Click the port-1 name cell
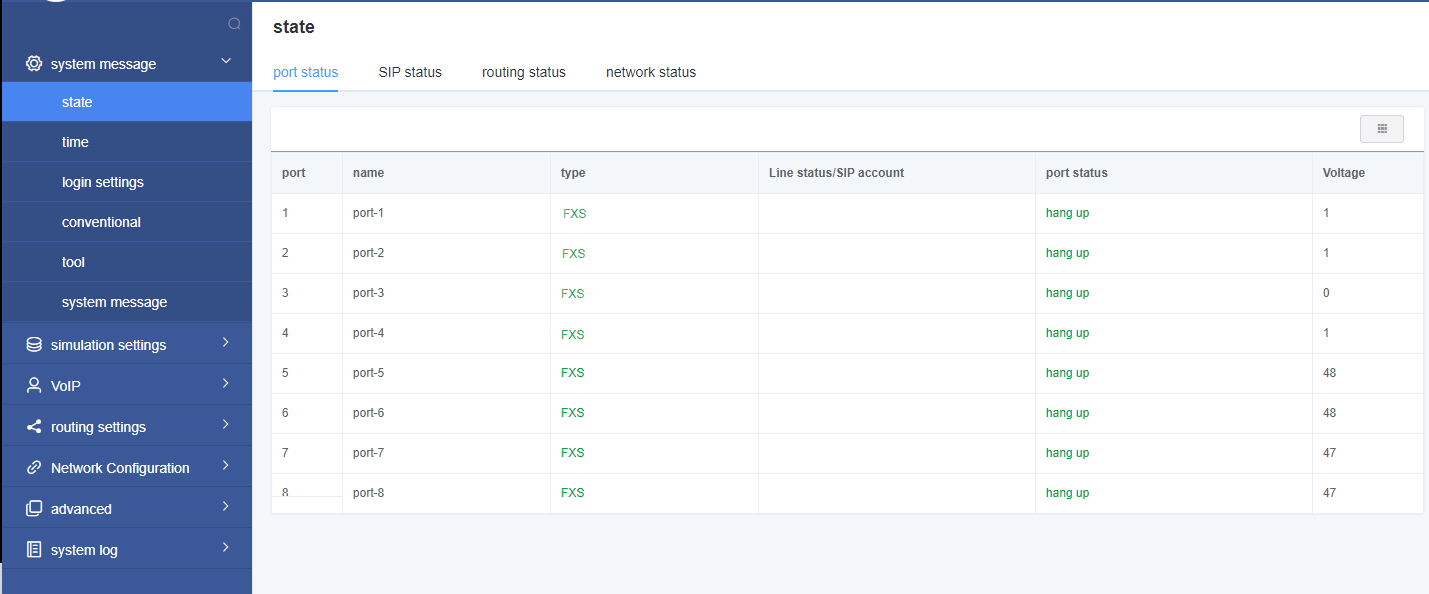This screenshot has height=594, width=1429. (446, 213)
